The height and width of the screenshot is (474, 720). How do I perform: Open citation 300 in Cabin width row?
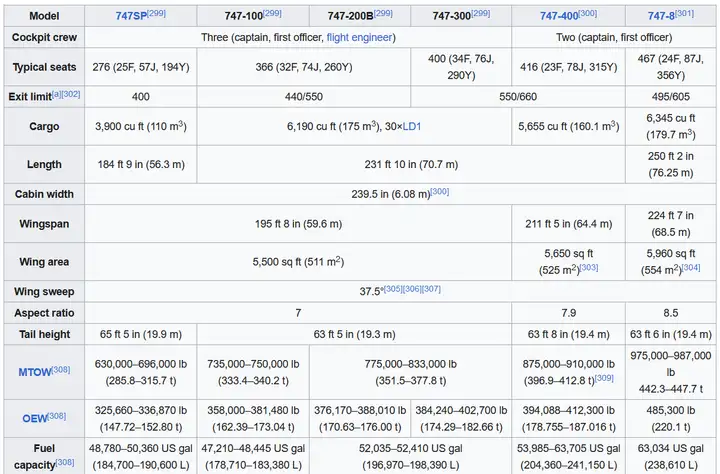coord(439,192)
